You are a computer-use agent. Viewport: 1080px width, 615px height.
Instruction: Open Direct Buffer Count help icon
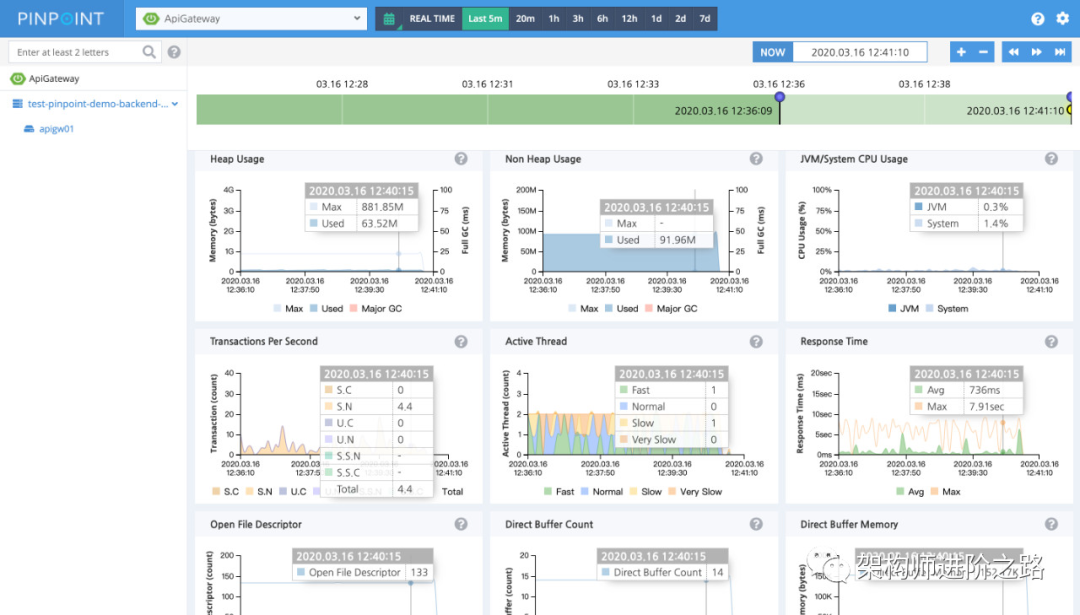coord(756,524)
